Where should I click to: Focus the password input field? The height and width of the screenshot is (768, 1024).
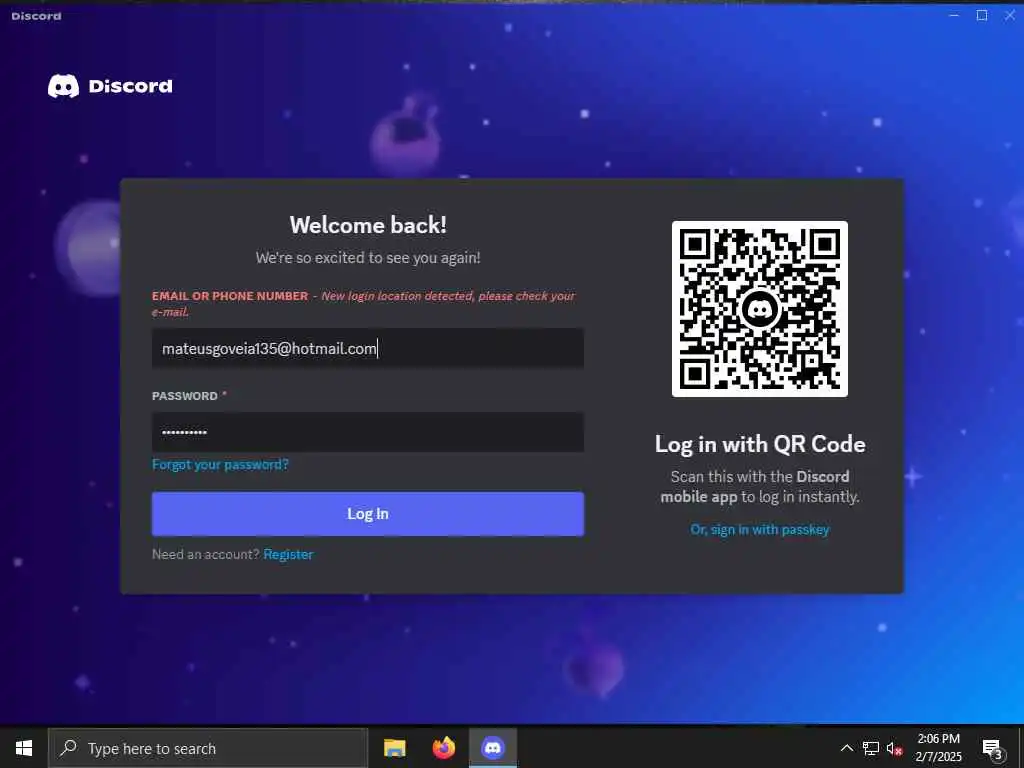pos(368,432)
